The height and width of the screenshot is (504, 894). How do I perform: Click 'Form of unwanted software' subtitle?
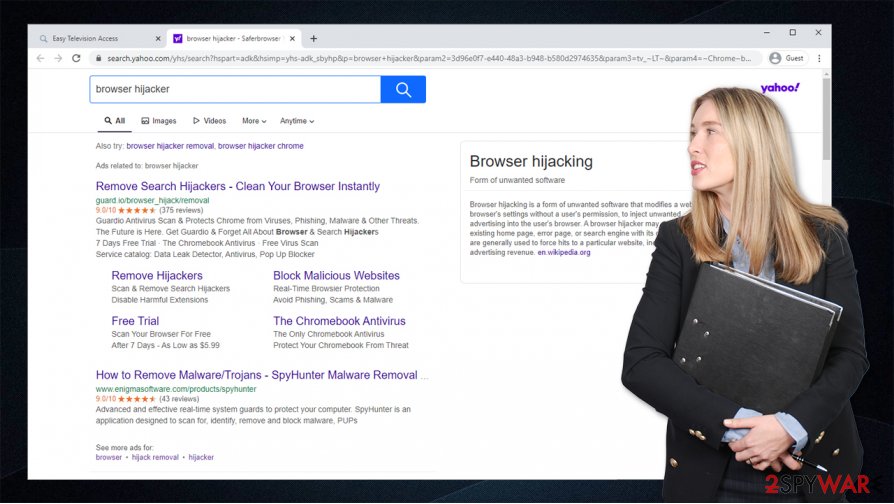517,180
